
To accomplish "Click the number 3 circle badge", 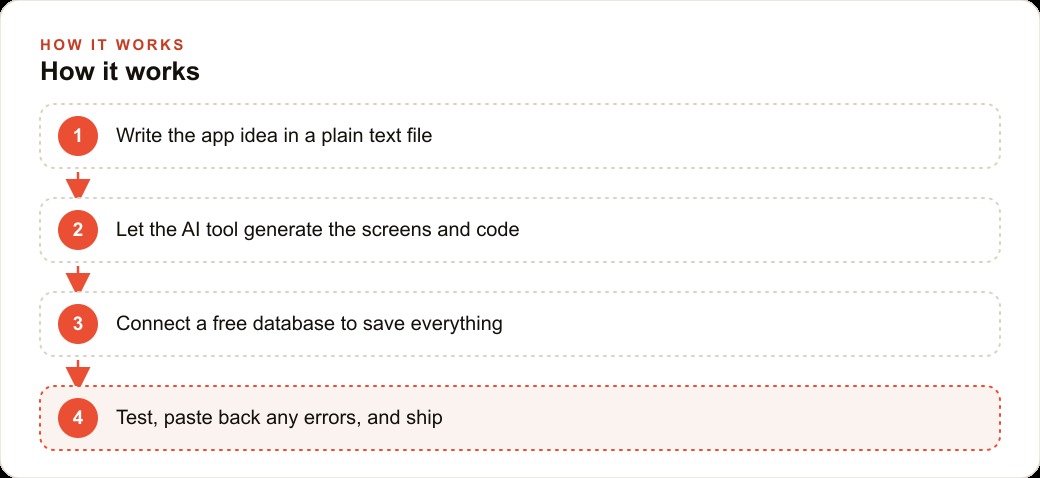I will 78,324.
